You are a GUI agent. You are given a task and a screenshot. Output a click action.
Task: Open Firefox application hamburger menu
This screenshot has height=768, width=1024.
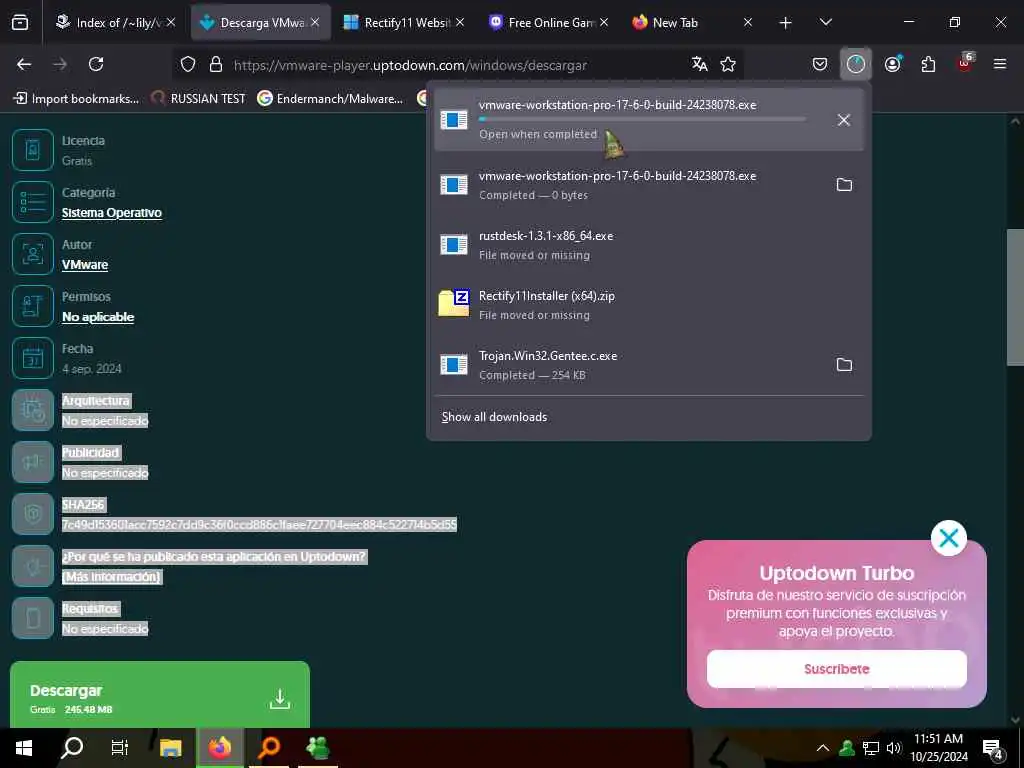pyautogui.click(x=1000, y=64)
